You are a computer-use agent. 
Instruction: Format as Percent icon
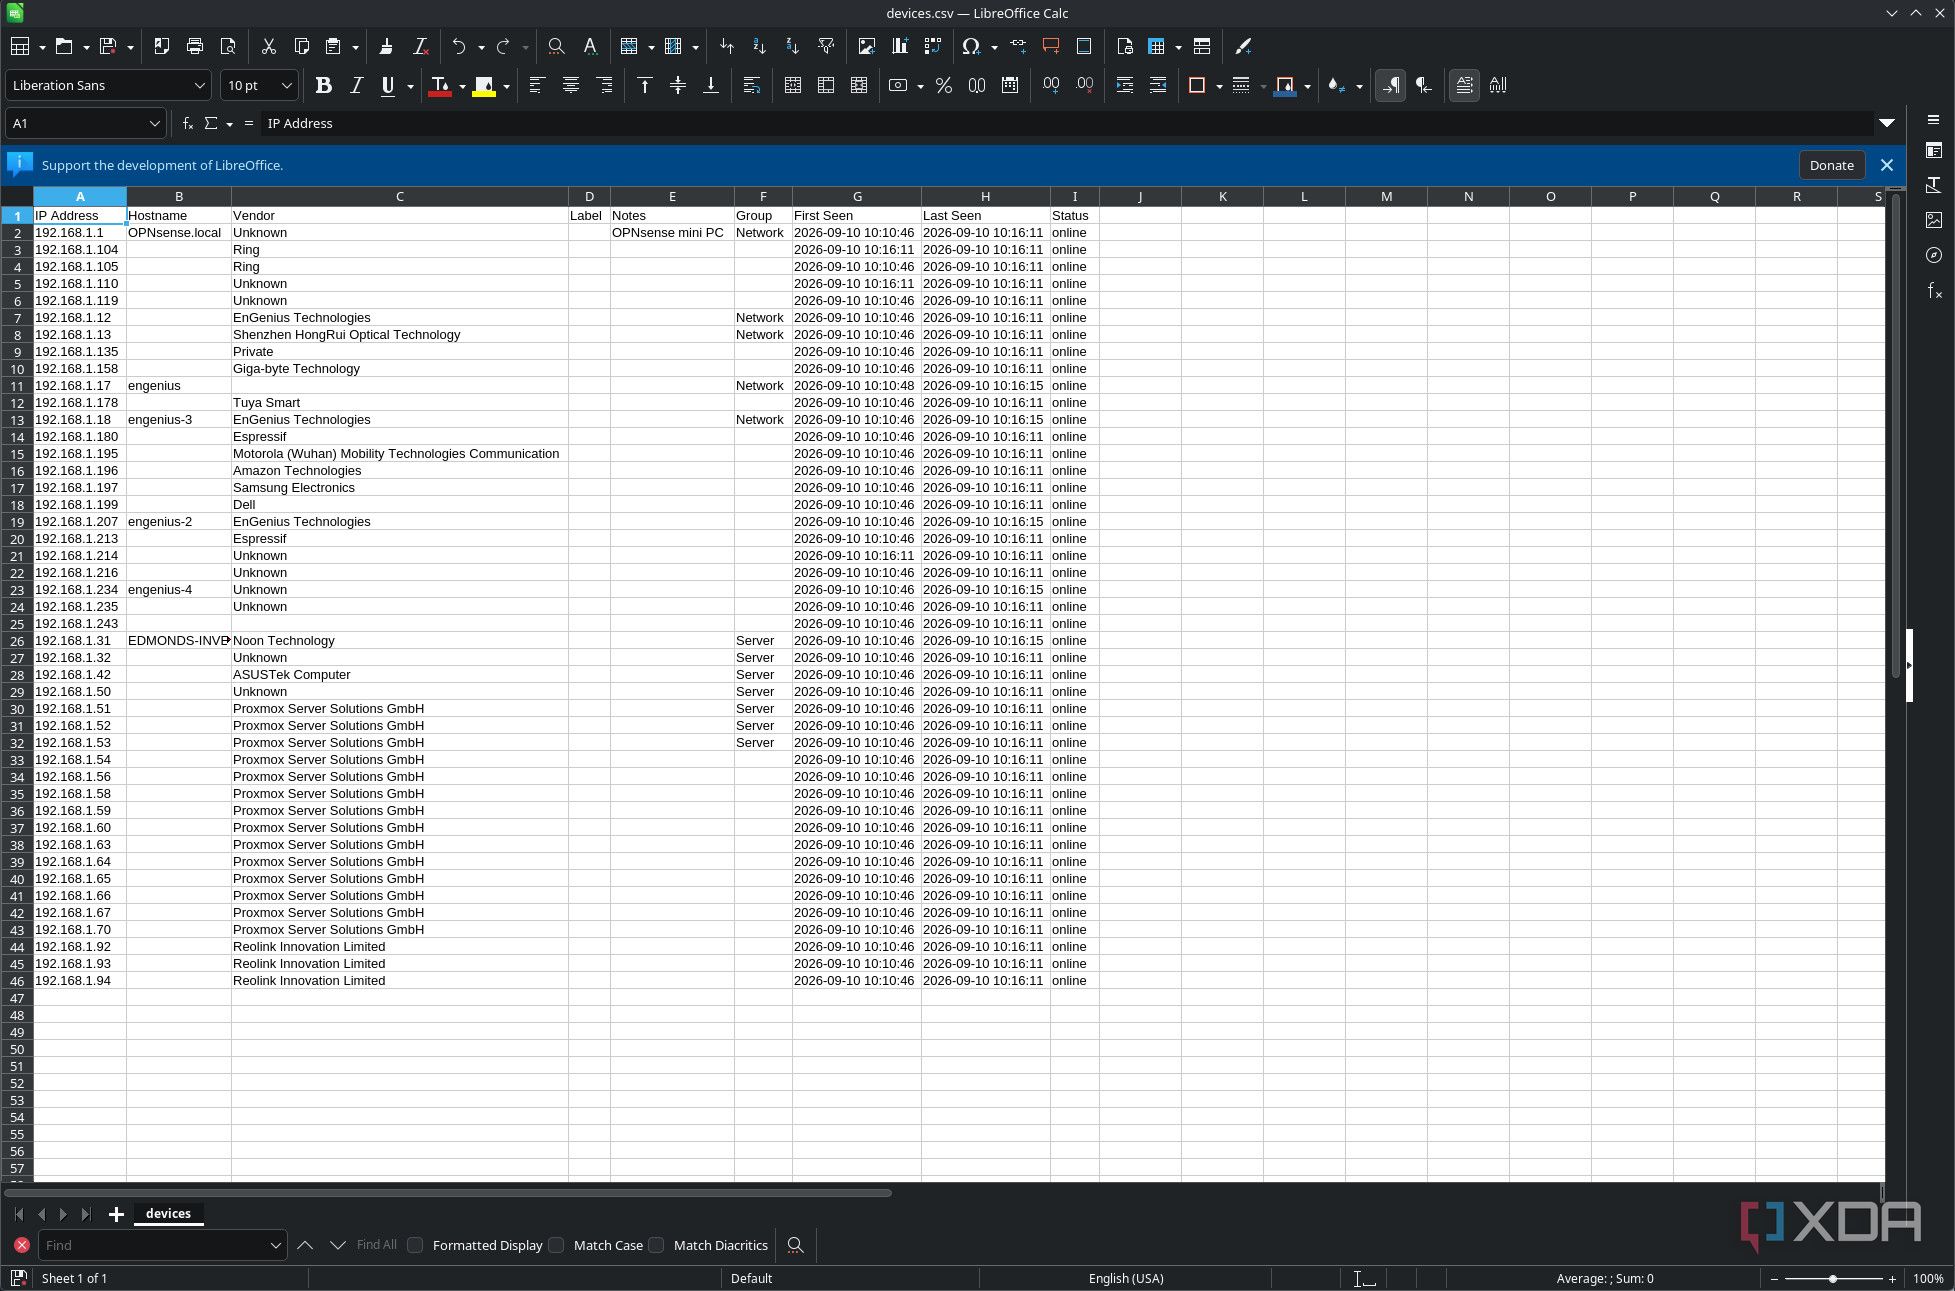point(943,85)
